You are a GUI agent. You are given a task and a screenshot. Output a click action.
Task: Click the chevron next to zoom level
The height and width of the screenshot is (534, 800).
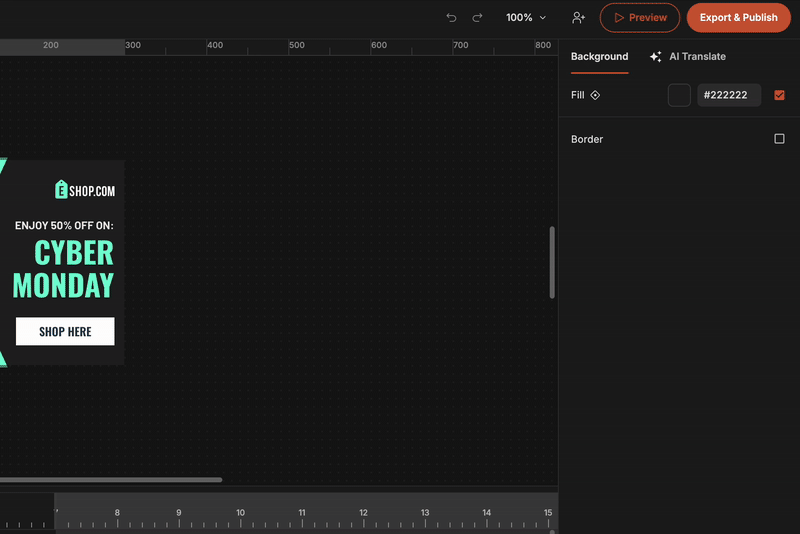coord(543,18)
